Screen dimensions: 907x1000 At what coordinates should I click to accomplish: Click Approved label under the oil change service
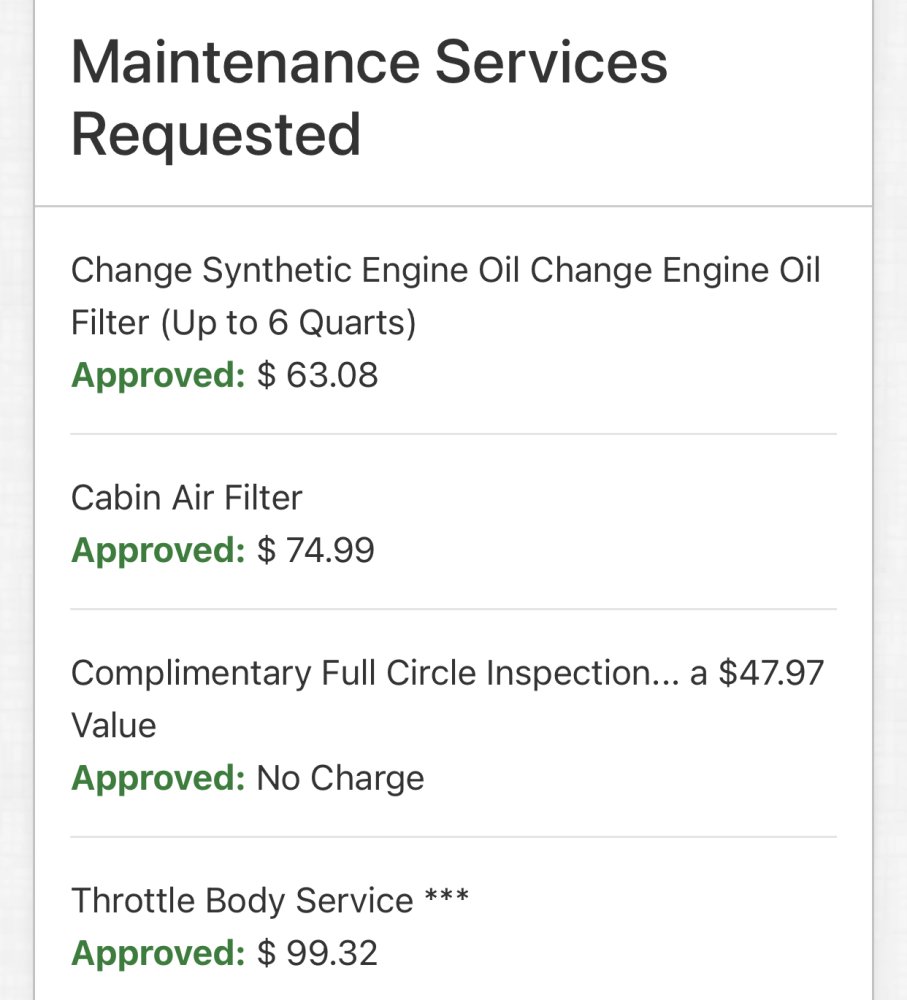[158, 376]
